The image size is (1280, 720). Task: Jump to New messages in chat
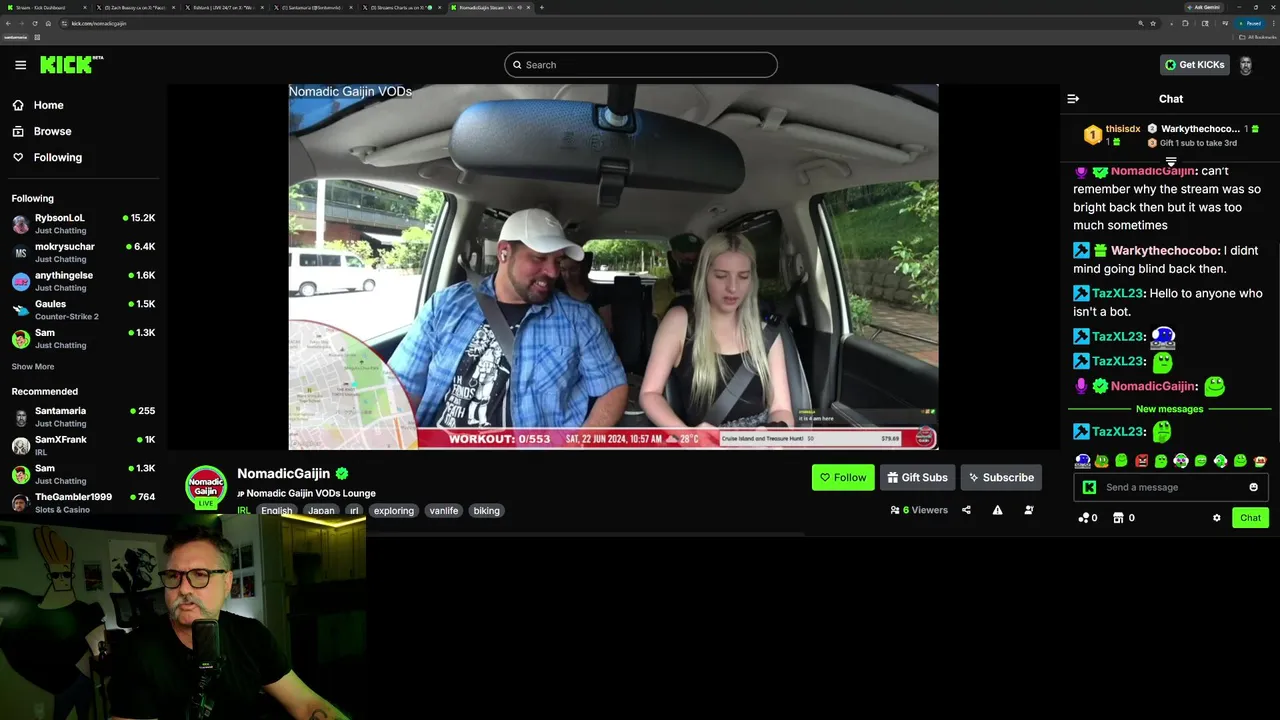pos(1170,409)
